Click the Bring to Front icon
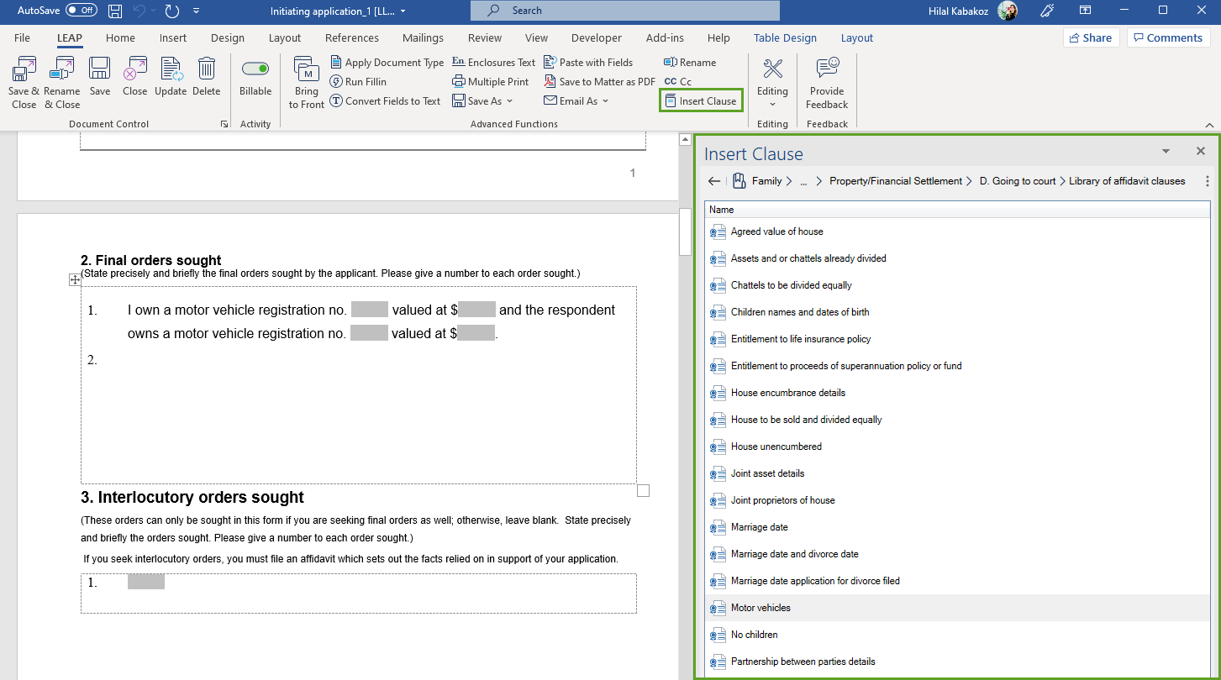 [306, 82]
